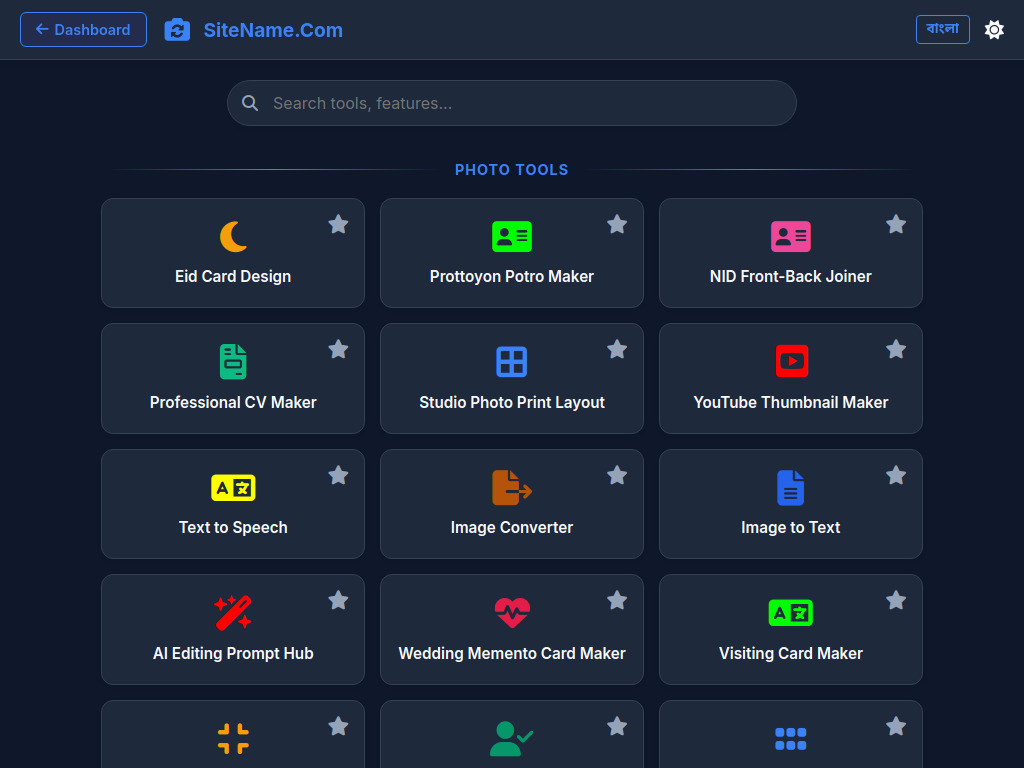
Task: Star the card with the green user-check icon
Action: point(617,726)
